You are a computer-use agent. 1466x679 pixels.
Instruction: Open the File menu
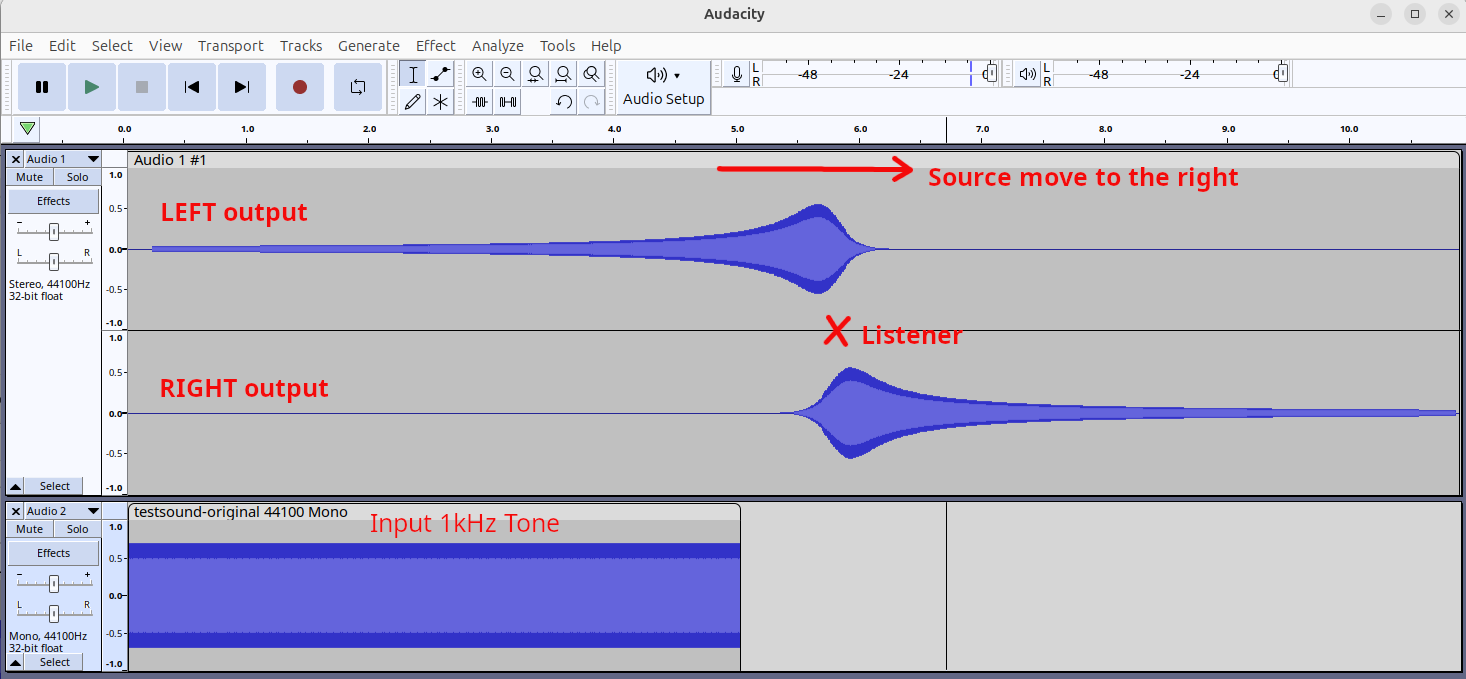tap(21, 45)
